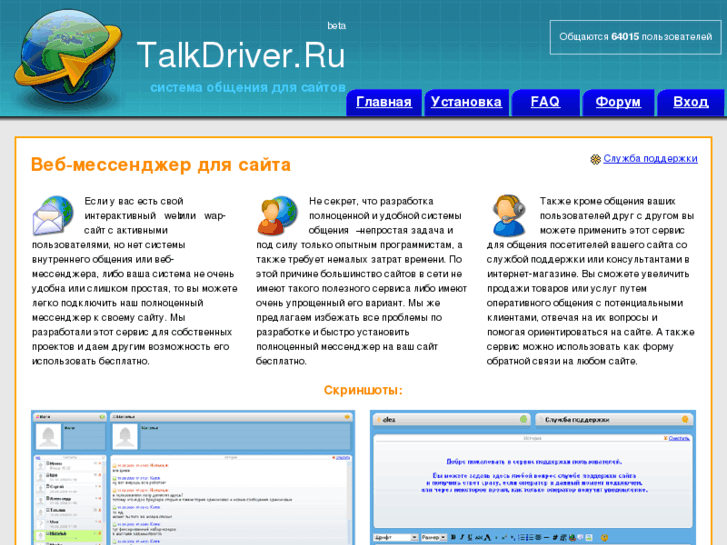The width and height of the screenshot is (727, 545).
Task: Click the система общения для сайтов tagline
Action: [248, 87]
